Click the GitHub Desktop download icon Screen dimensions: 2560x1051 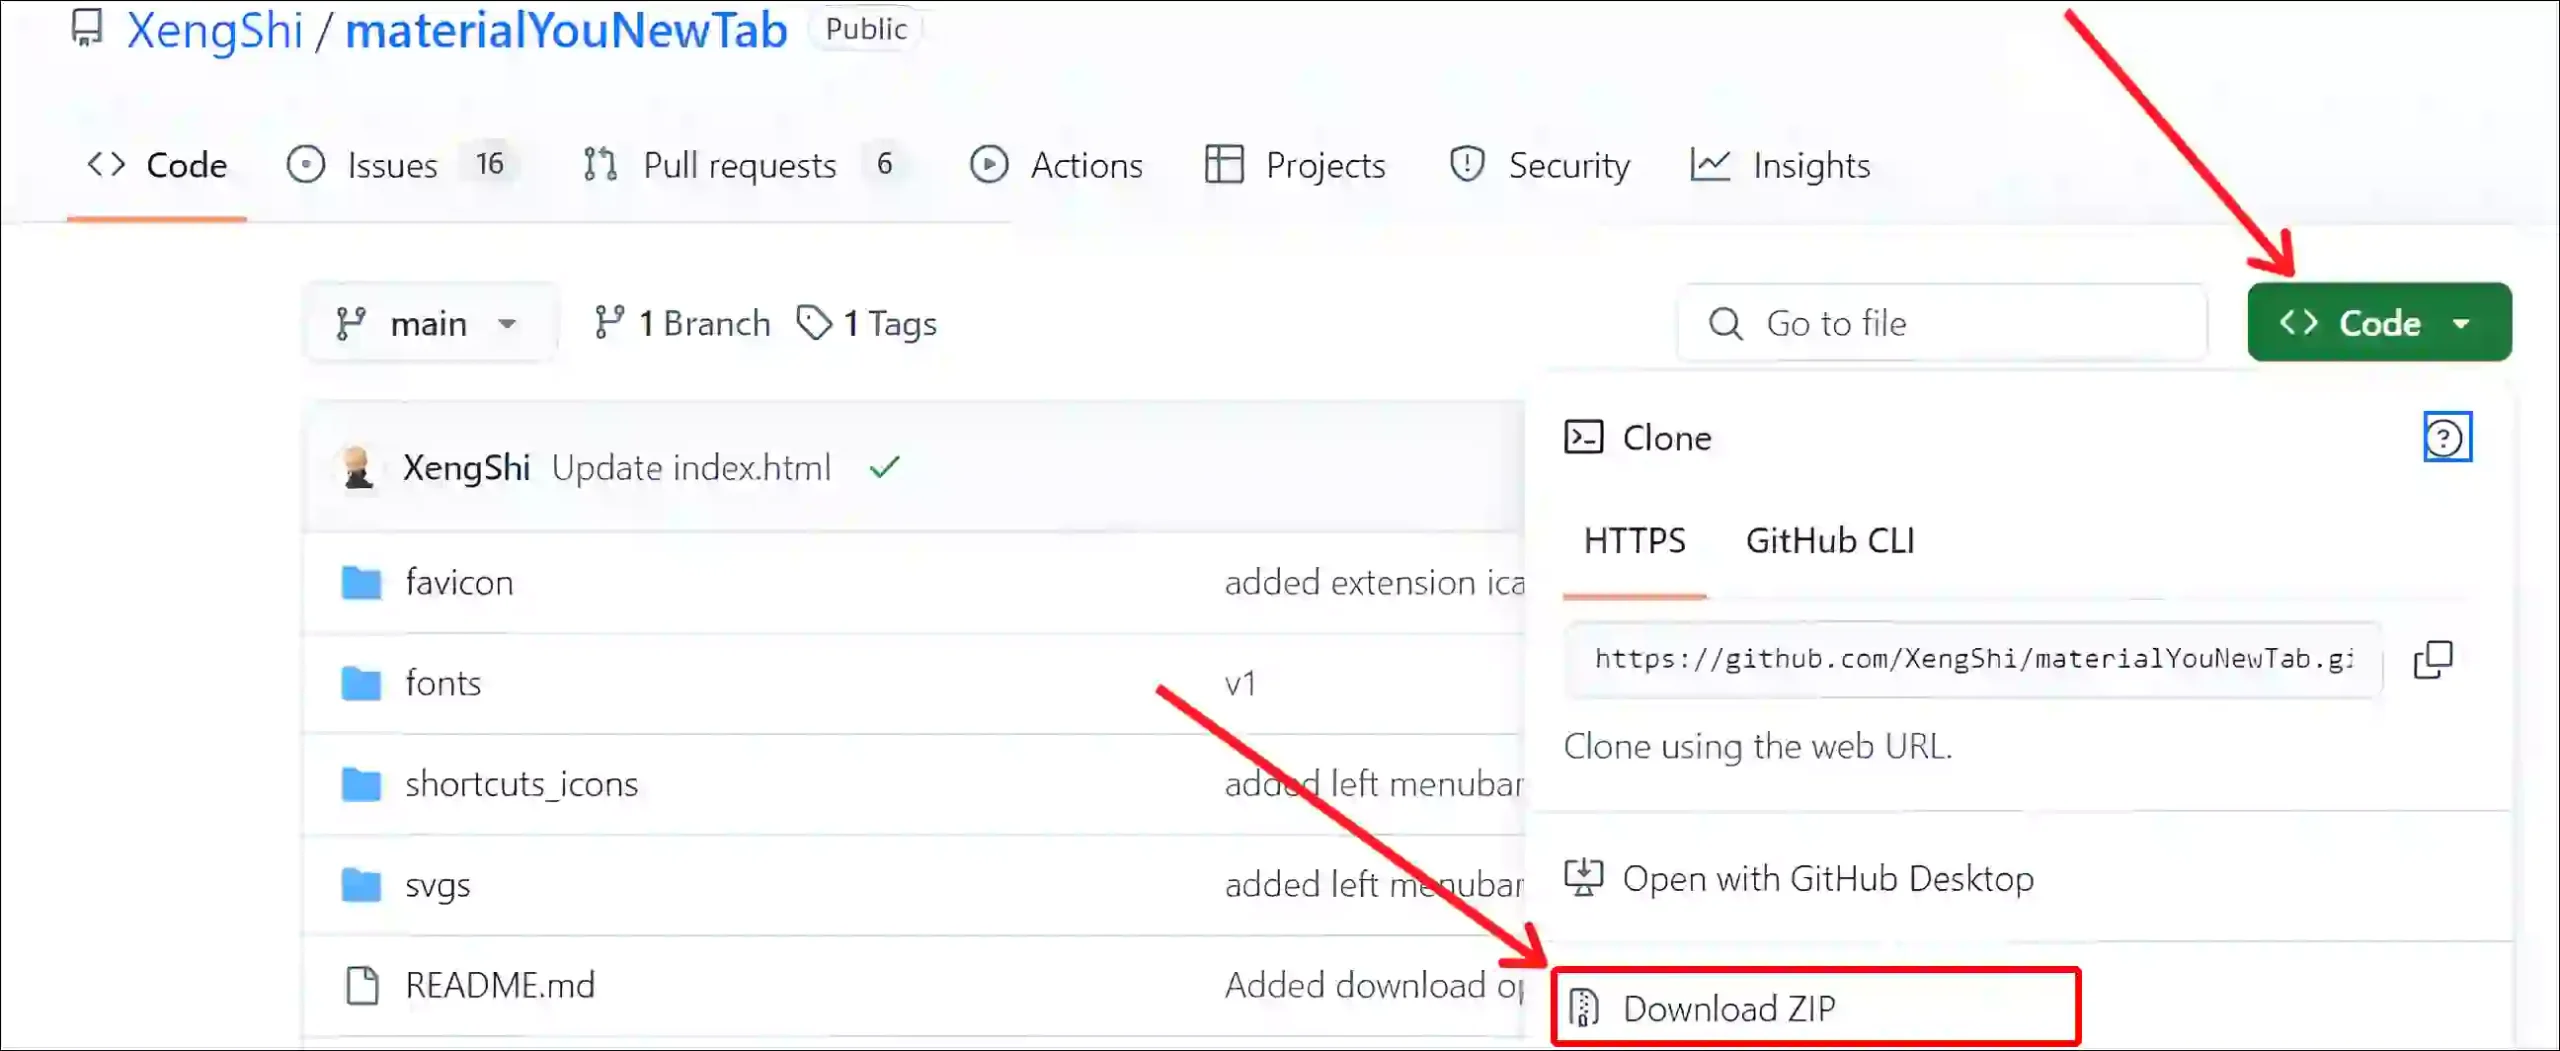(x=1583, y=878)
